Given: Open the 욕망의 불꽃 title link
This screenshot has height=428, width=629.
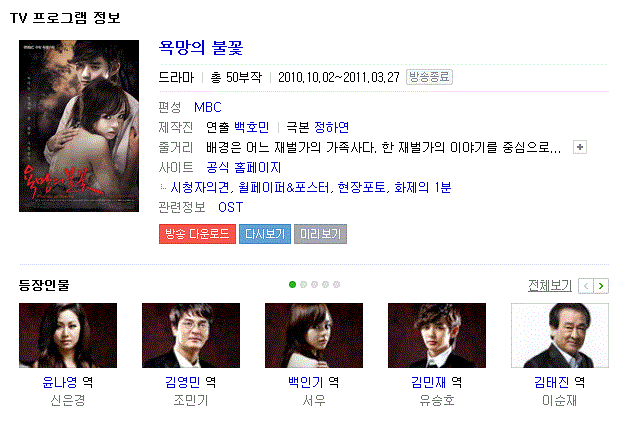Looking at the screenshot, I should [x=201, y=48].
